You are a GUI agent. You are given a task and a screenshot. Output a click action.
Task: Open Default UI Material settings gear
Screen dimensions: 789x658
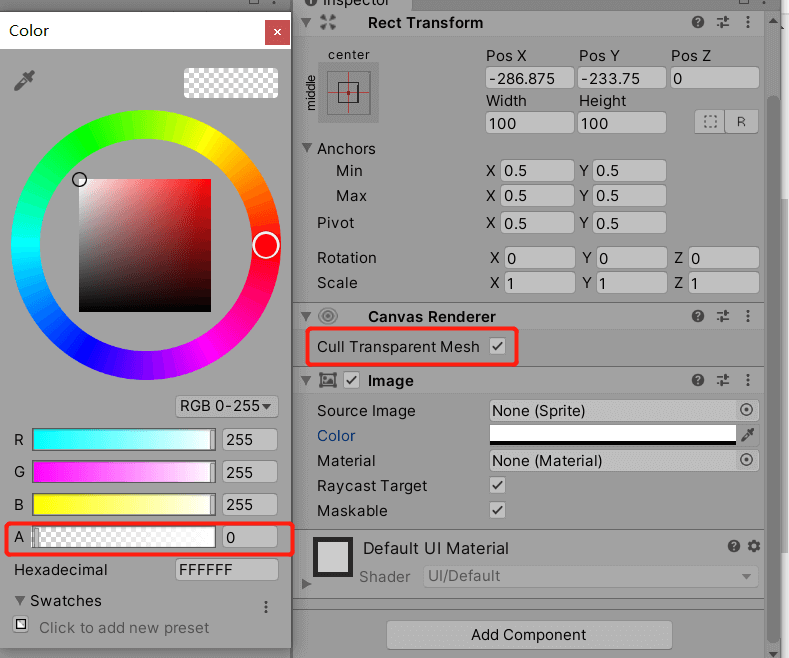(x=754, y=546)
